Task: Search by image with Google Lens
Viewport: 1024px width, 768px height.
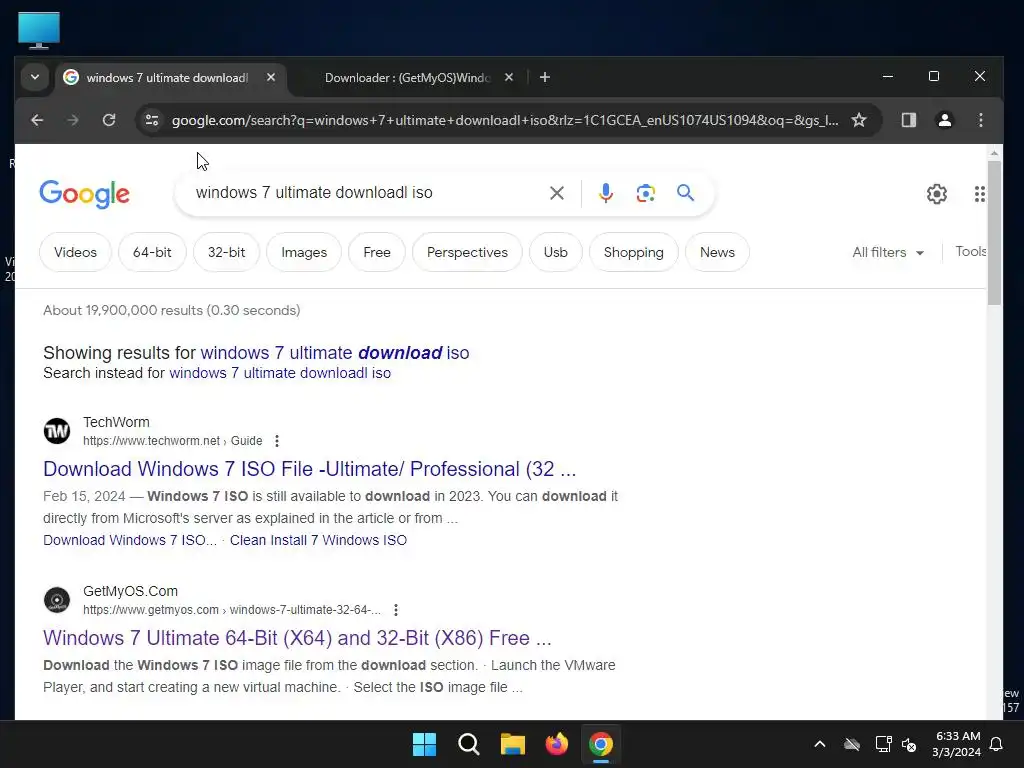Action: coord(645,193)
